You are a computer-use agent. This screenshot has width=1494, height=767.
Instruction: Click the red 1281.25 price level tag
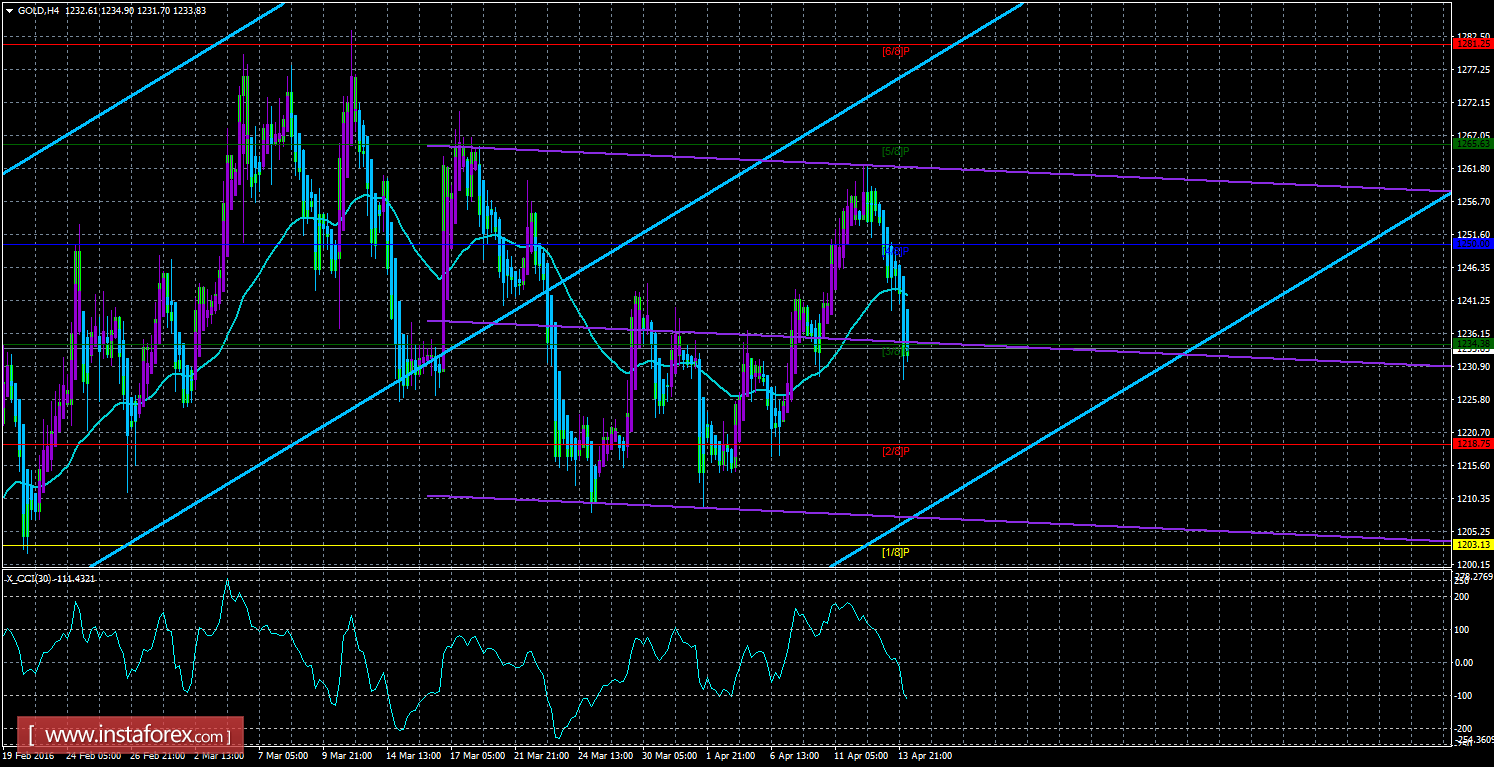click(x=1472, y=44)
